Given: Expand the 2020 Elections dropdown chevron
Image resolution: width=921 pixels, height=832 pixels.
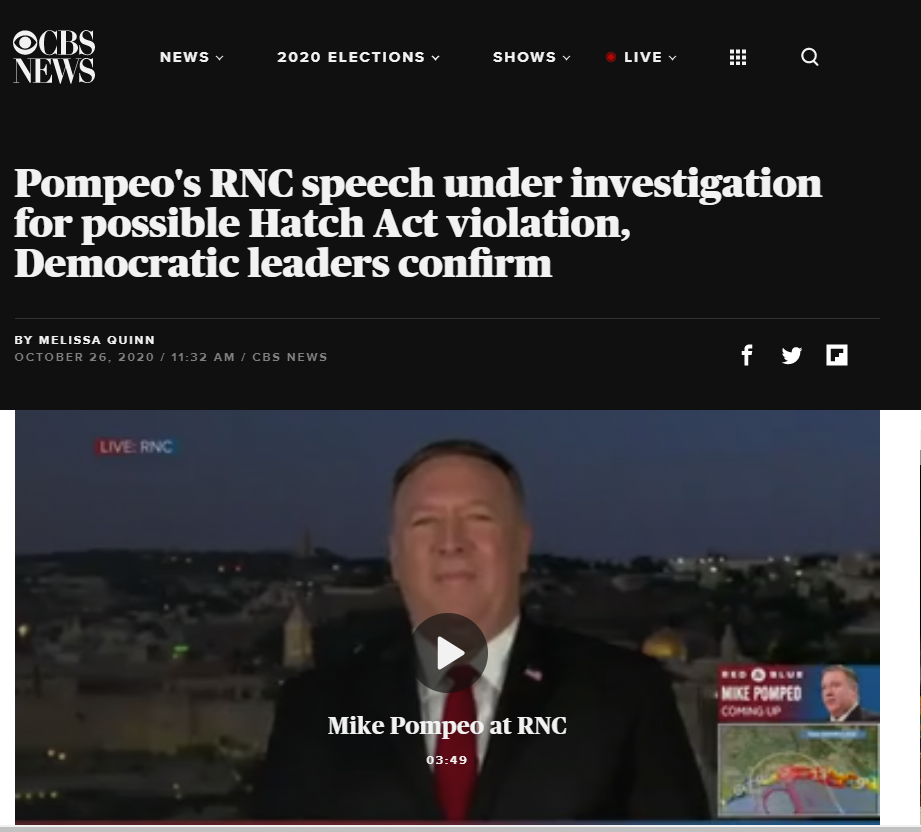Looking at the screenshot, I should (x=435, y=58).
